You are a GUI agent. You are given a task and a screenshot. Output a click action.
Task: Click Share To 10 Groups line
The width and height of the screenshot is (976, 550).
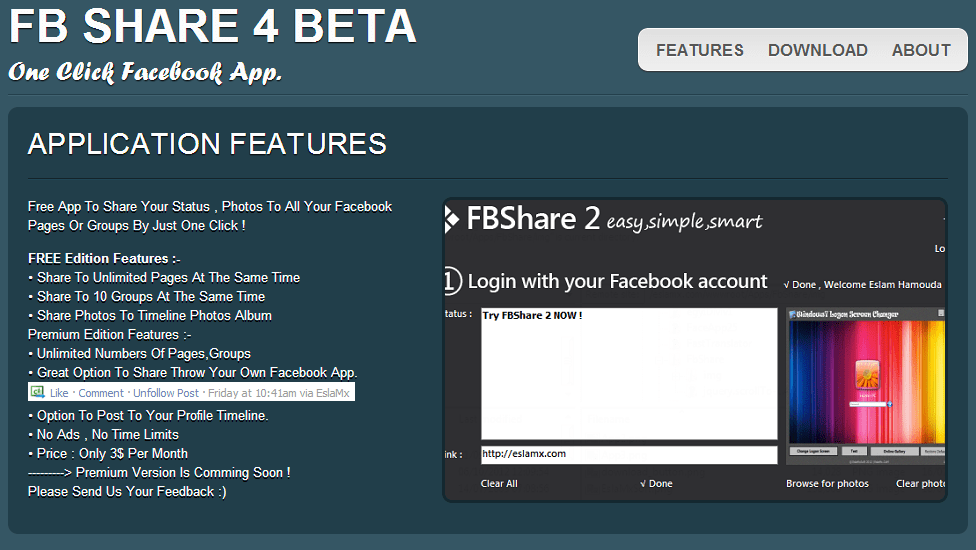click(147, 296)
